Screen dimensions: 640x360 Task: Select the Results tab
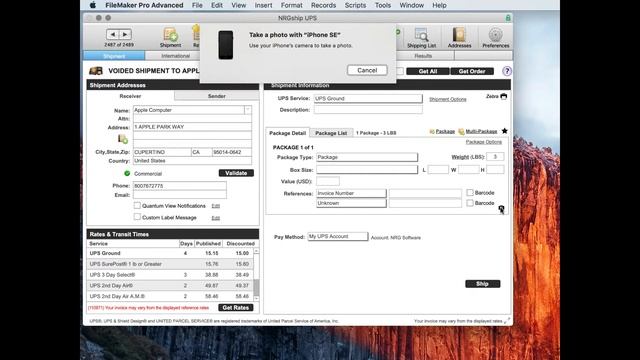point(423,56)
